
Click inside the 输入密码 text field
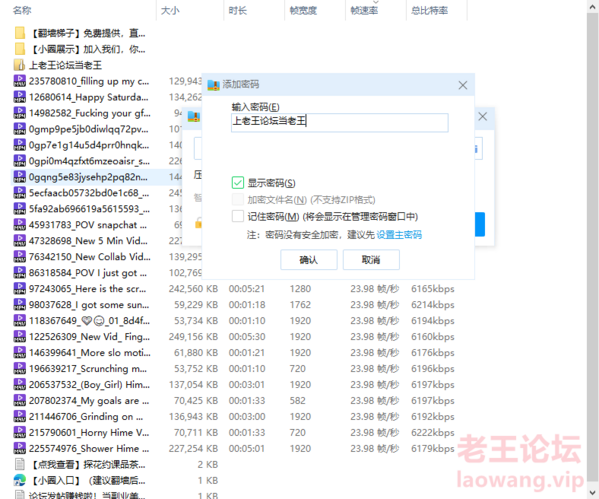(x=340, y=122)
